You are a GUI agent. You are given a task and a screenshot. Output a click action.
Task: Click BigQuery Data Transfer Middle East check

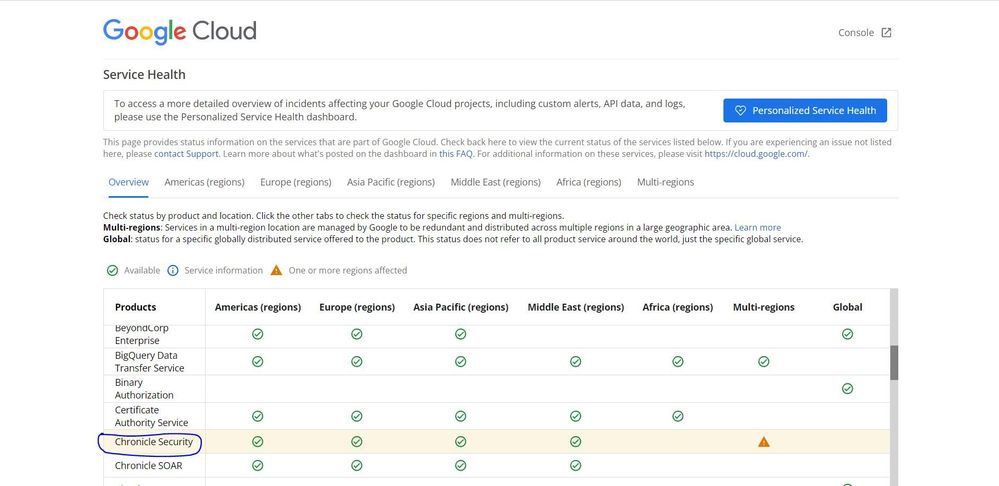point(575,361)
